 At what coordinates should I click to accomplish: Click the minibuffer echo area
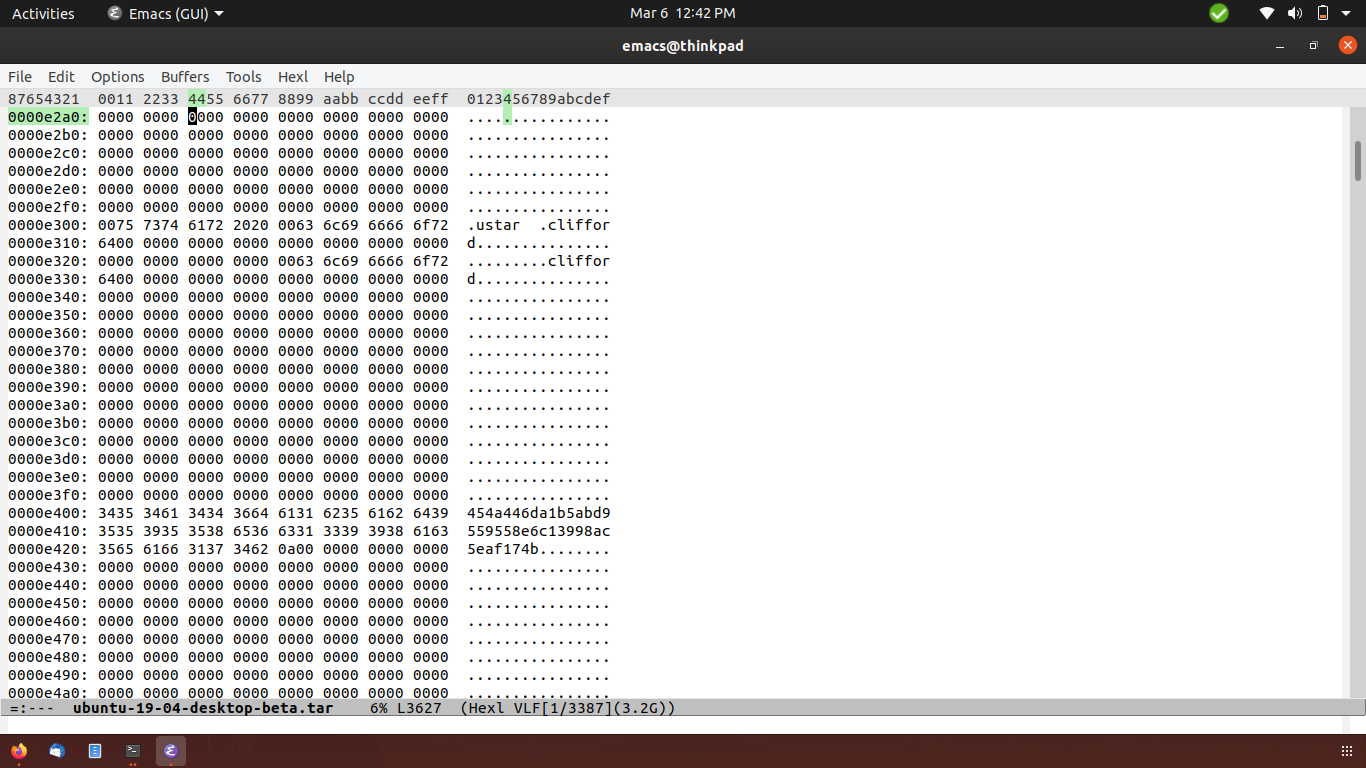(683, 725)
